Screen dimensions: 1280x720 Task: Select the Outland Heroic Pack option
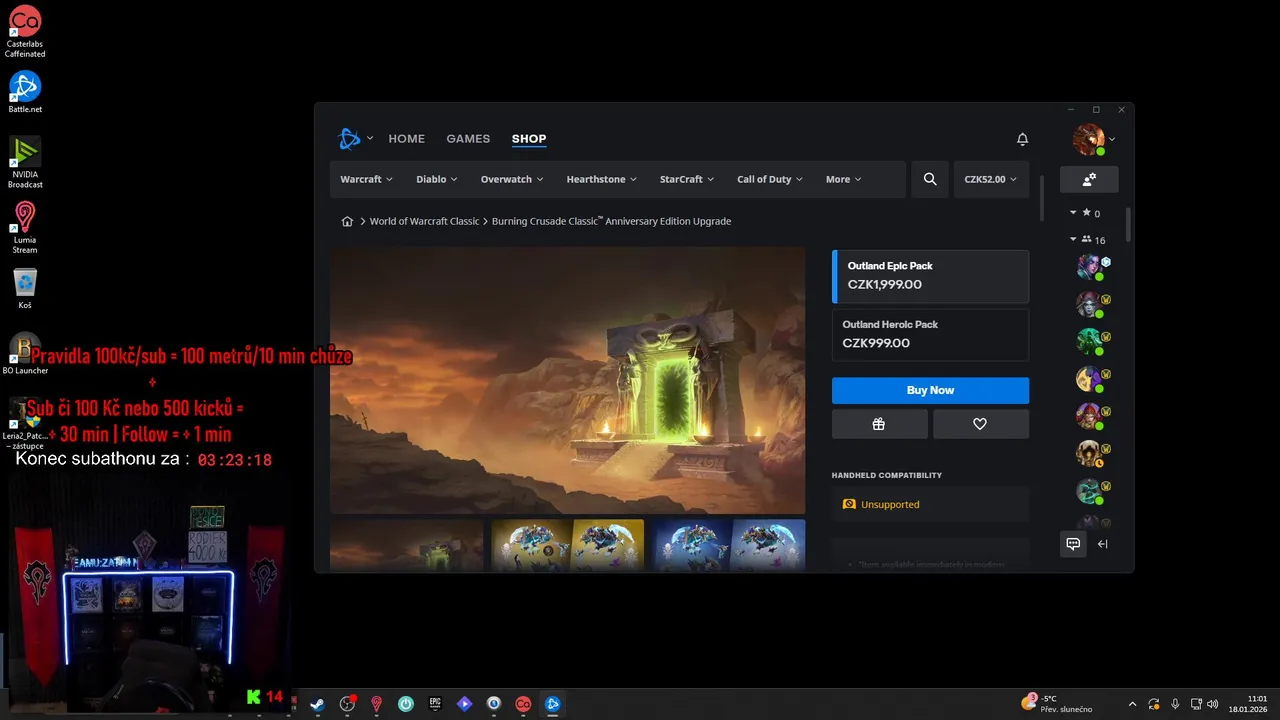click(x=930, y=334)
